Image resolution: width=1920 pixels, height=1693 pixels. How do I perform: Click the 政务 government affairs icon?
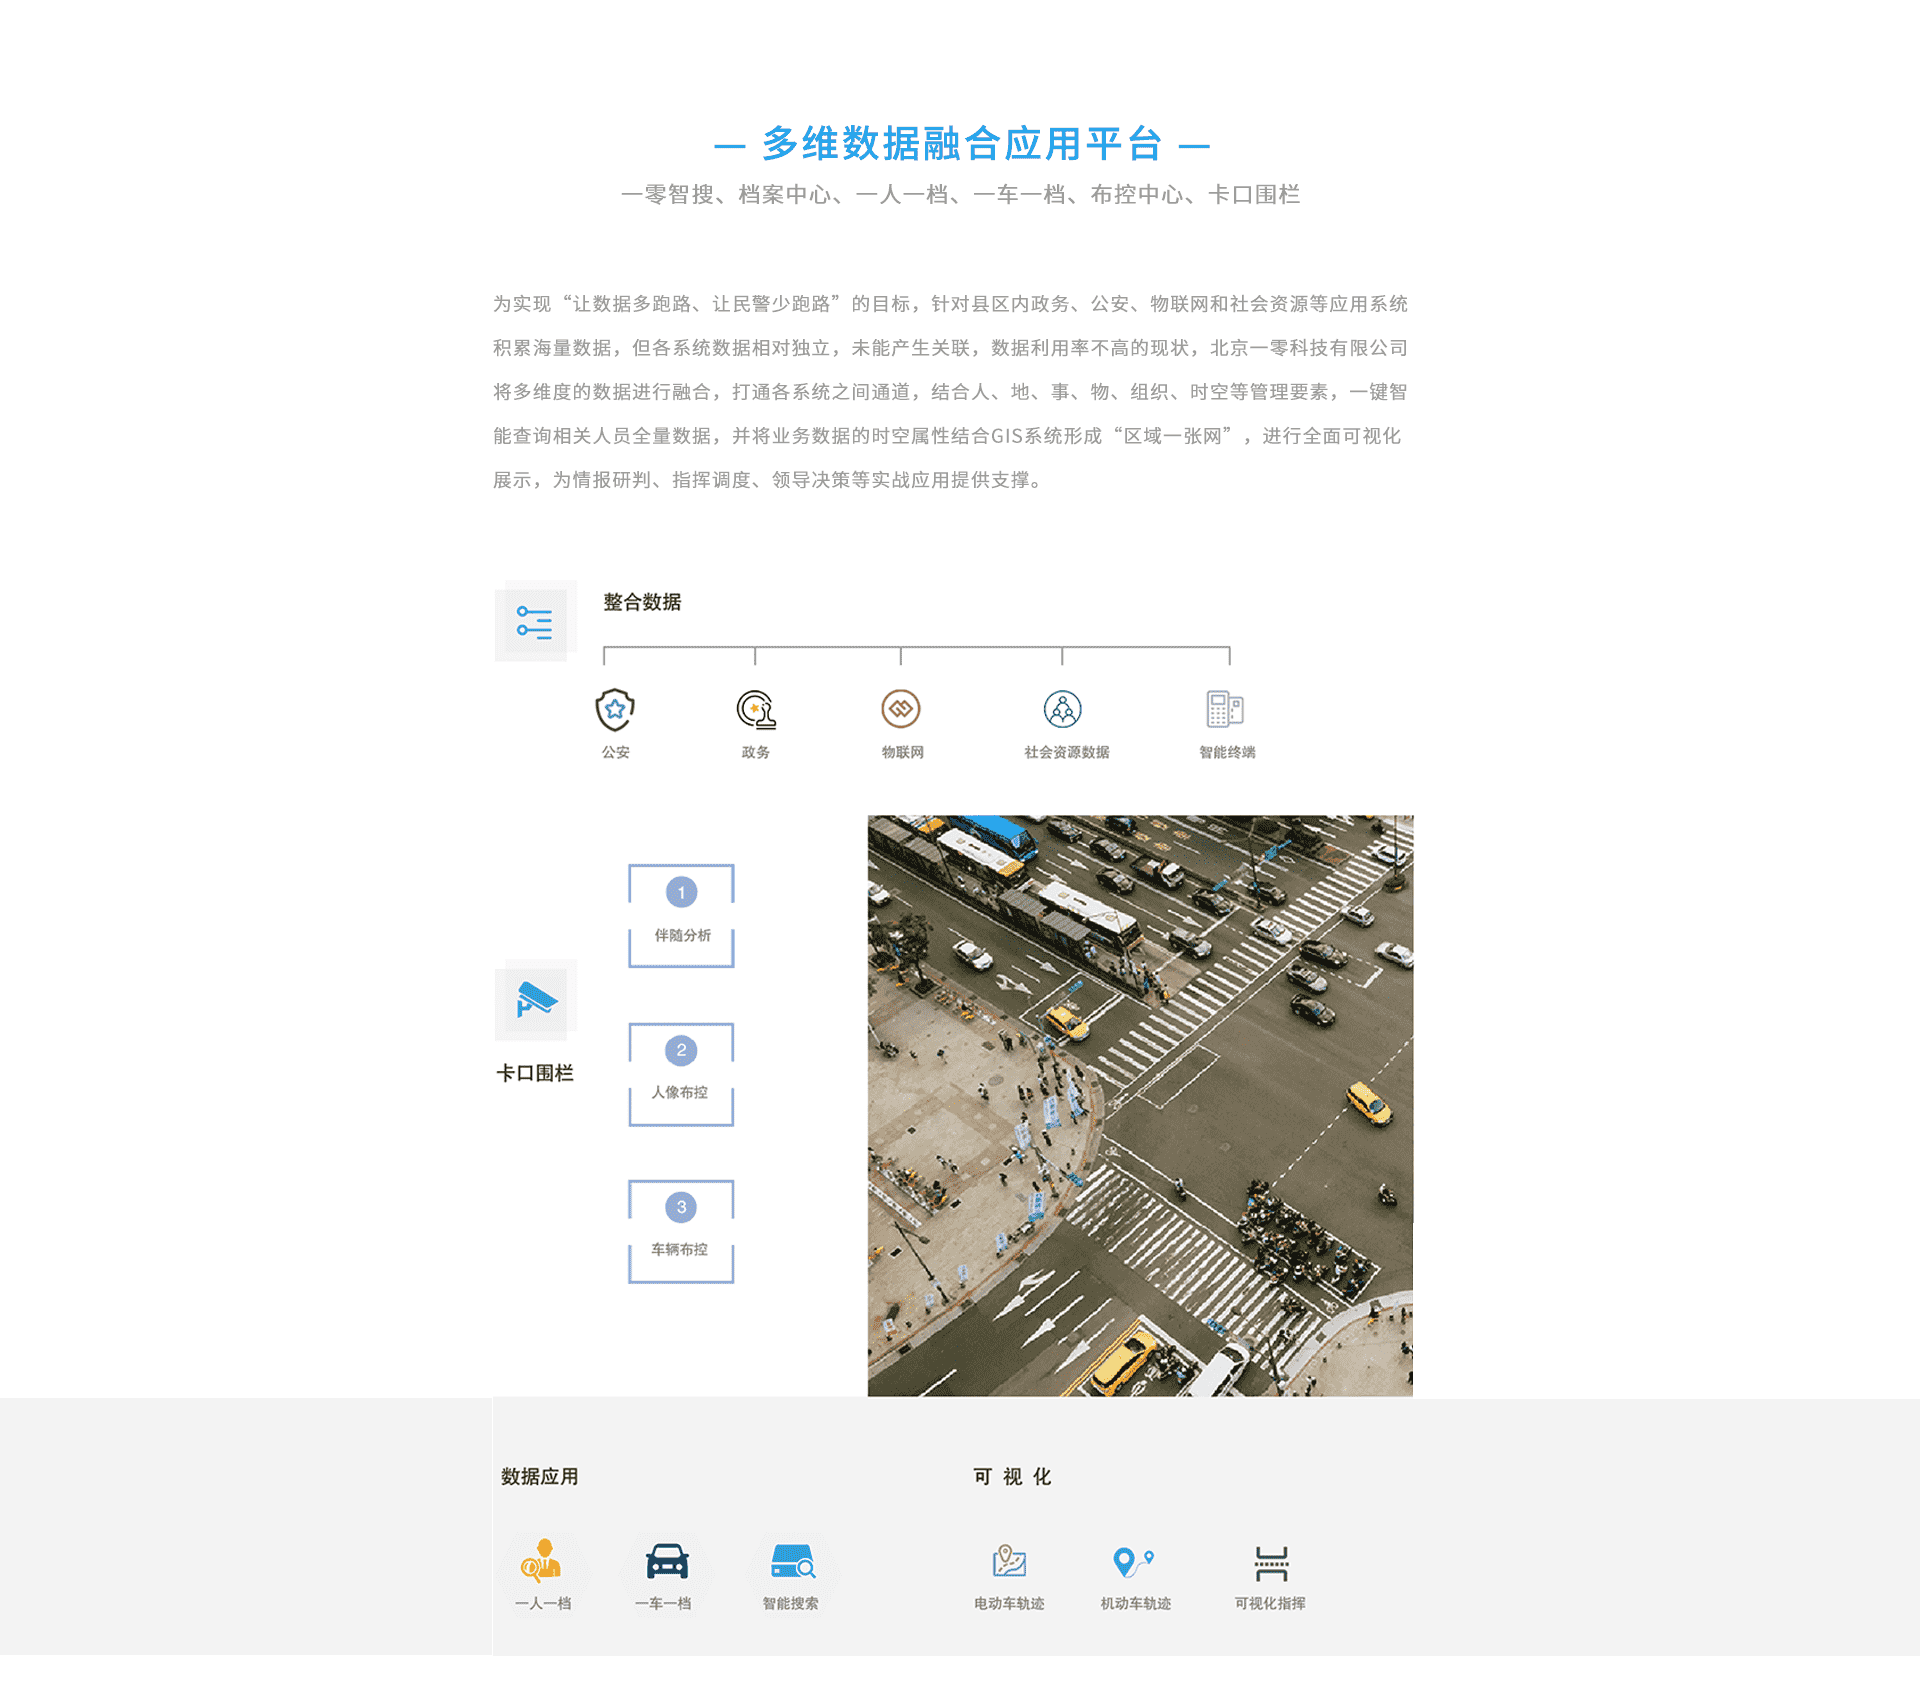756,710
